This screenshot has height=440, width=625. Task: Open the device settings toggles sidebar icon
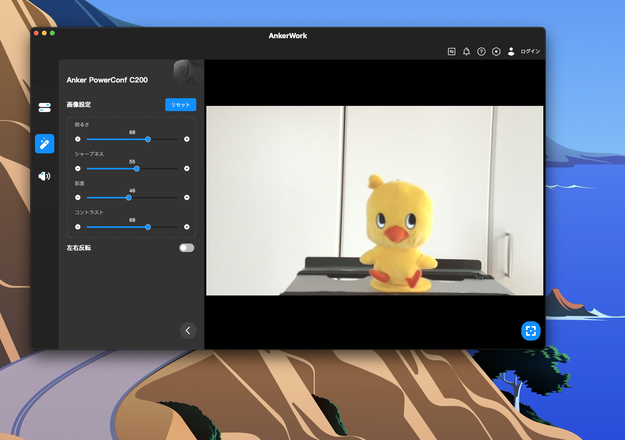tap(45, 107)
